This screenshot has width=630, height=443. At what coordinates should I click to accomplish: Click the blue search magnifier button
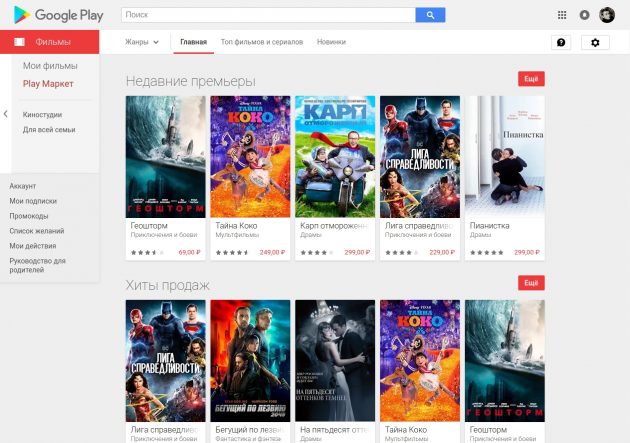[x=430, y=15]
